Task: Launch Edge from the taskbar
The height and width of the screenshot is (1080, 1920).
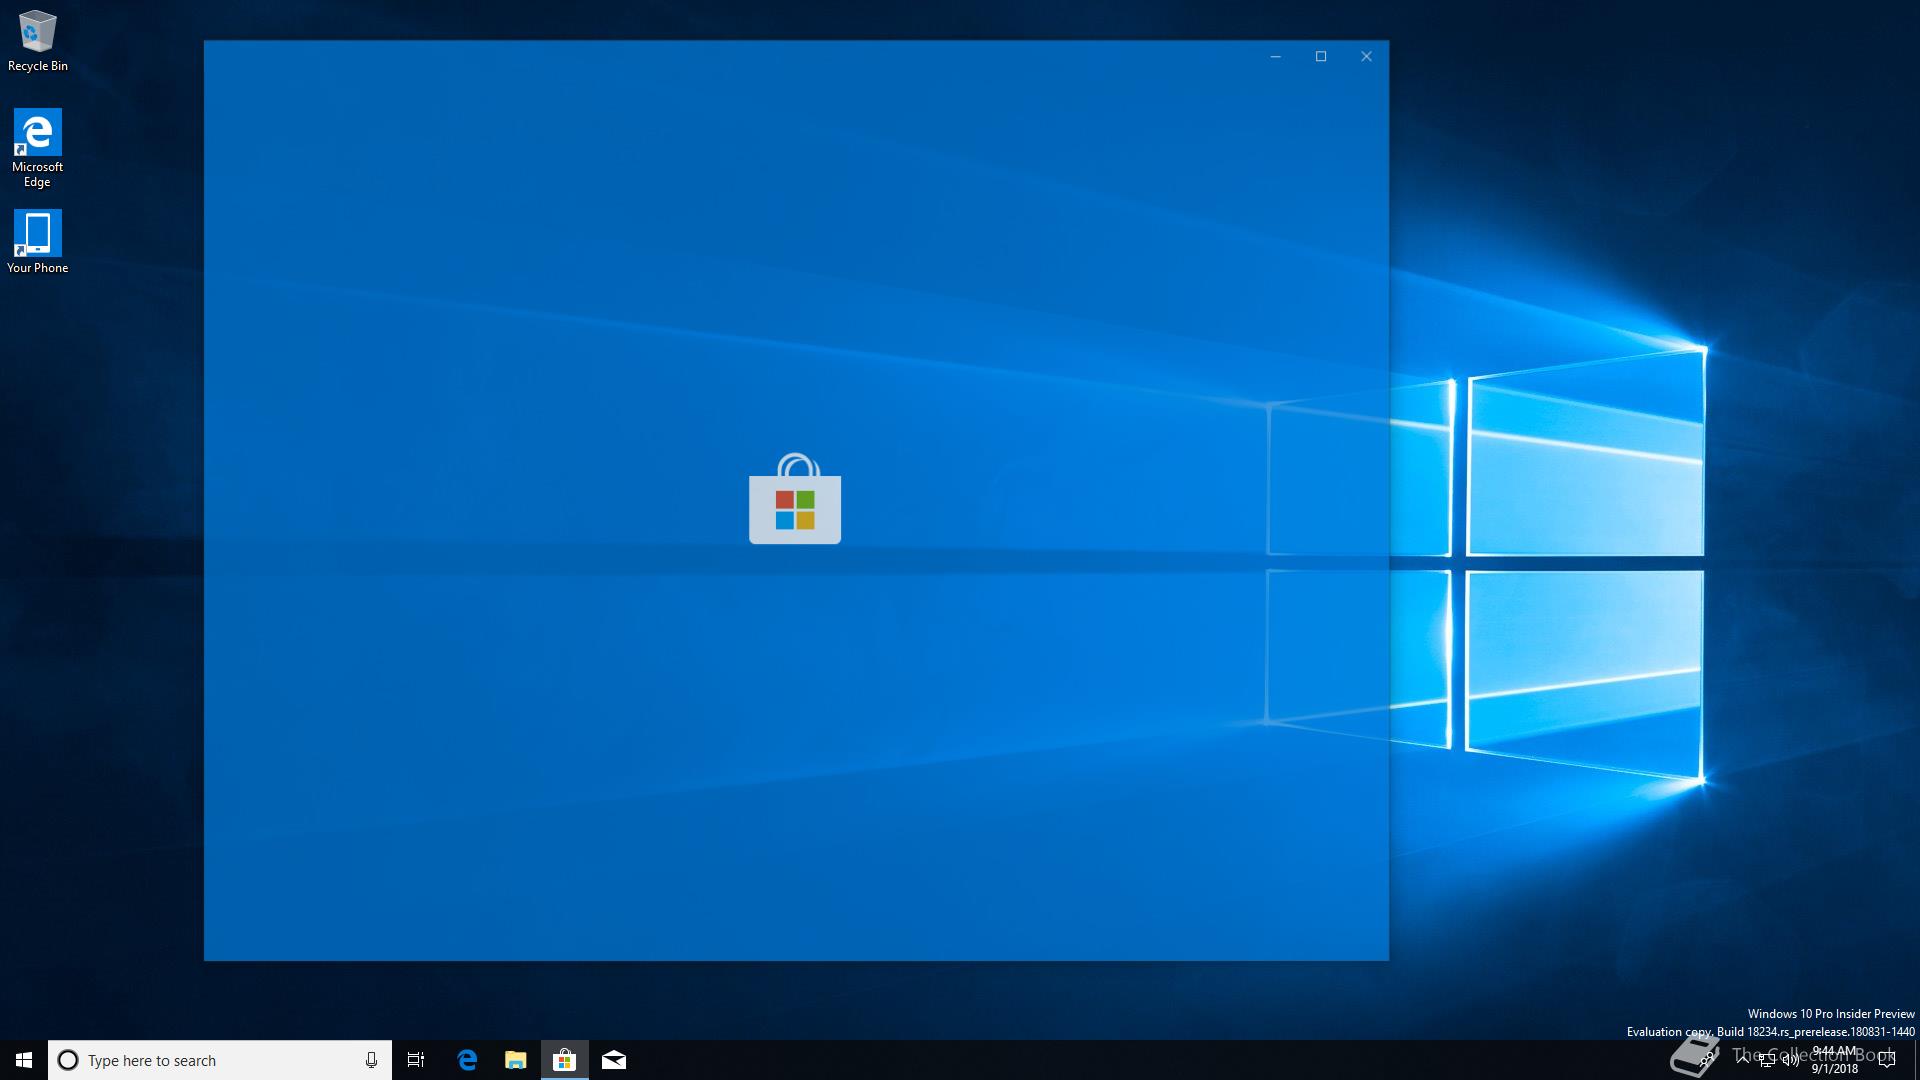Action: 467,1060
